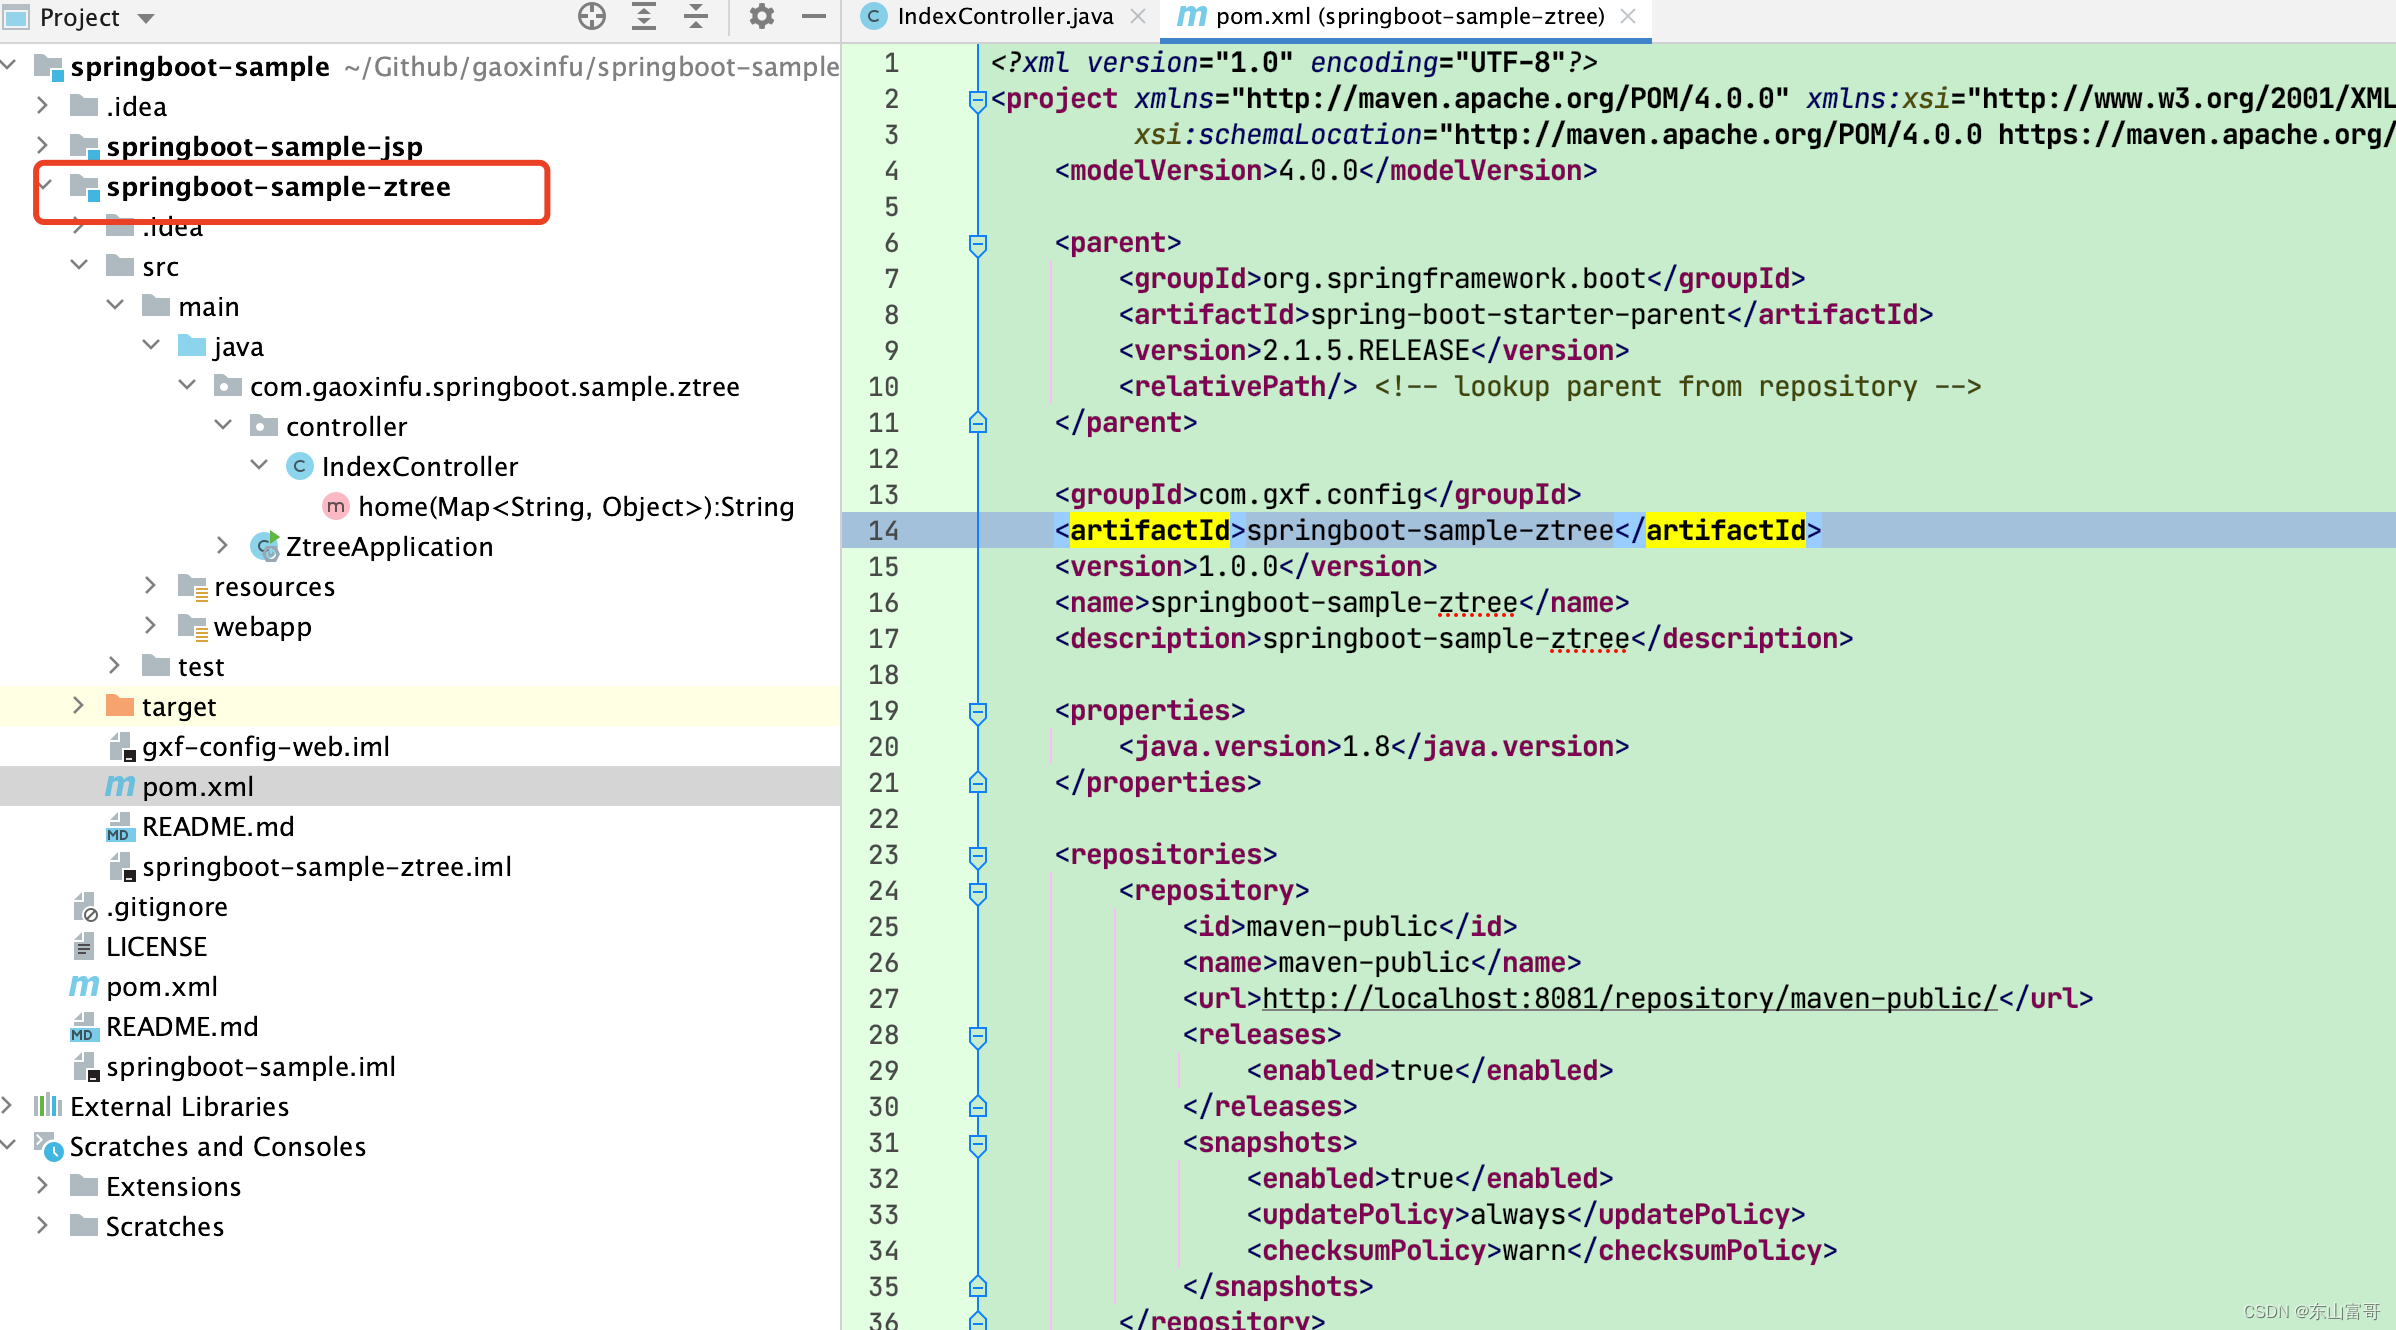2396x1330 pixels.
Task: Expand the Extensions folder
Action: click(x=43, y=1185)
